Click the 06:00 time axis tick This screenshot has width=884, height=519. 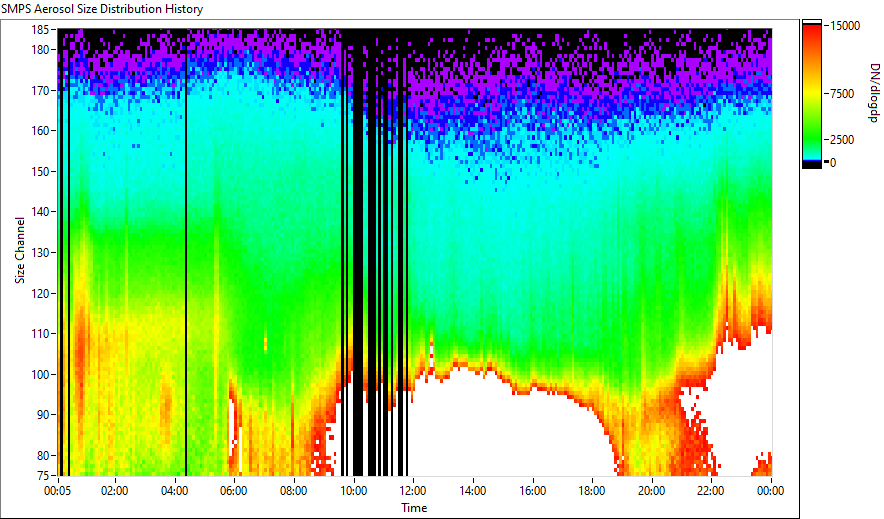[x=233, y=491]
